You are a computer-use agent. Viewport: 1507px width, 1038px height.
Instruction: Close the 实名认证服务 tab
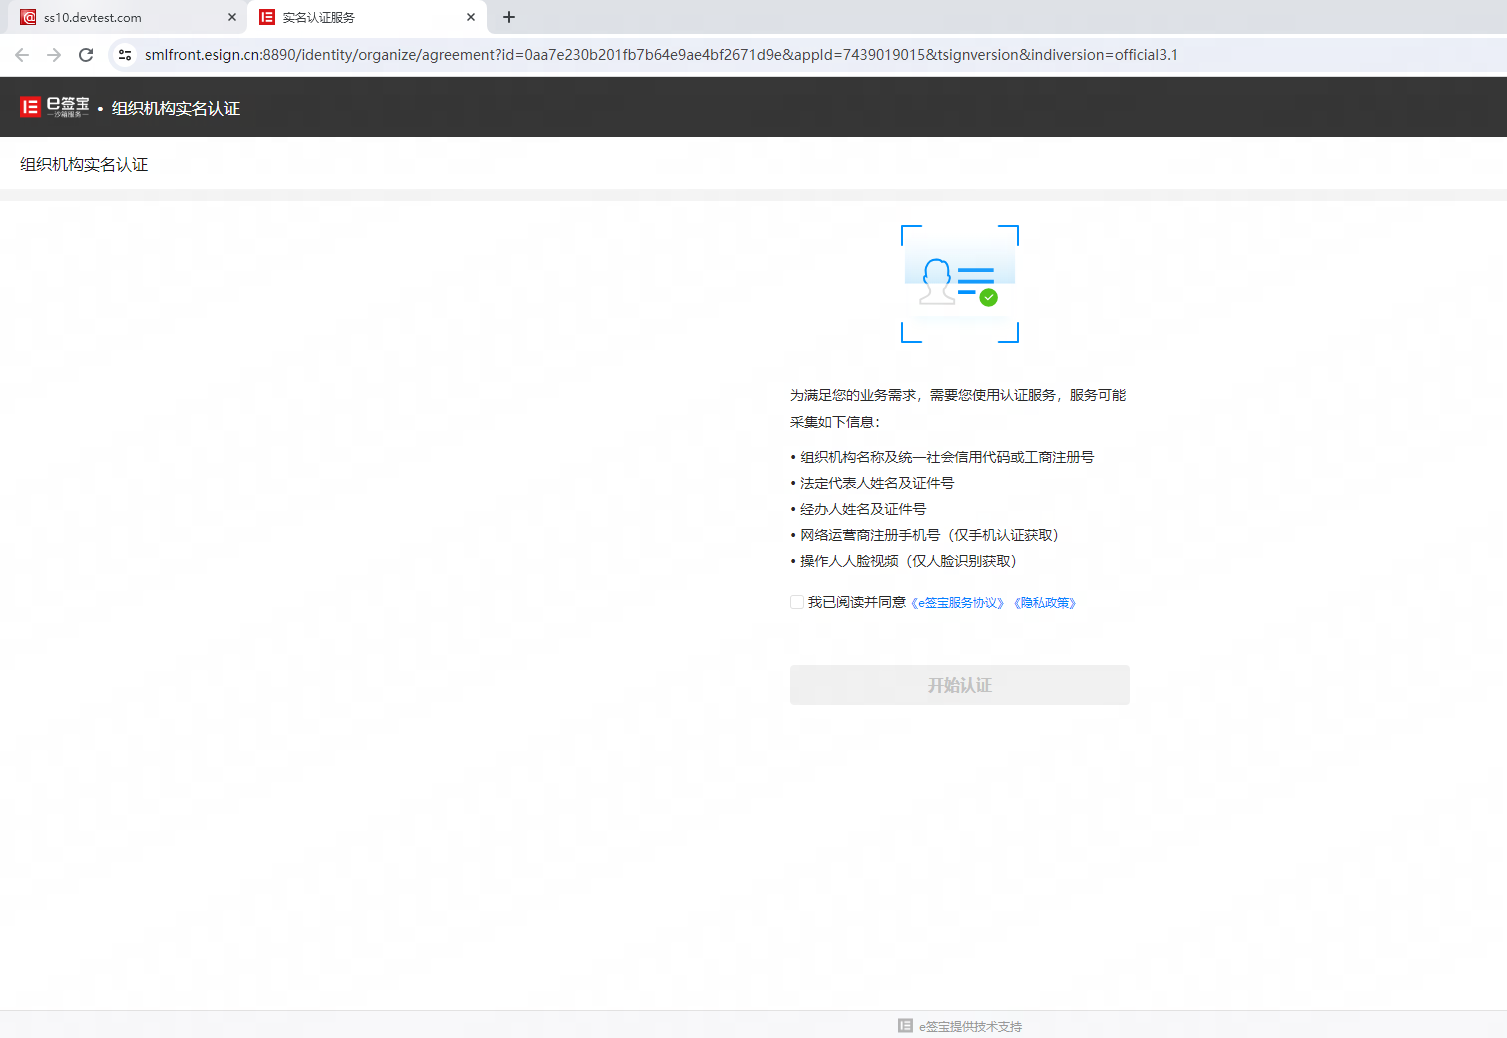(x=471, y=17)
